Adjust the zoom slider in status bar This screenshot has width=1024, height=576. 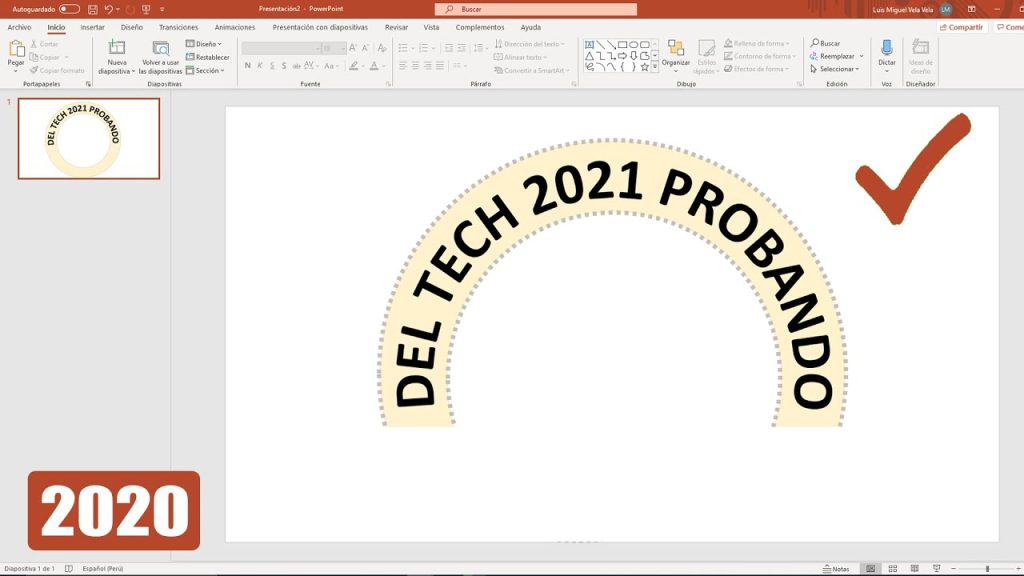pyautogui.click(x=987, y=569)
